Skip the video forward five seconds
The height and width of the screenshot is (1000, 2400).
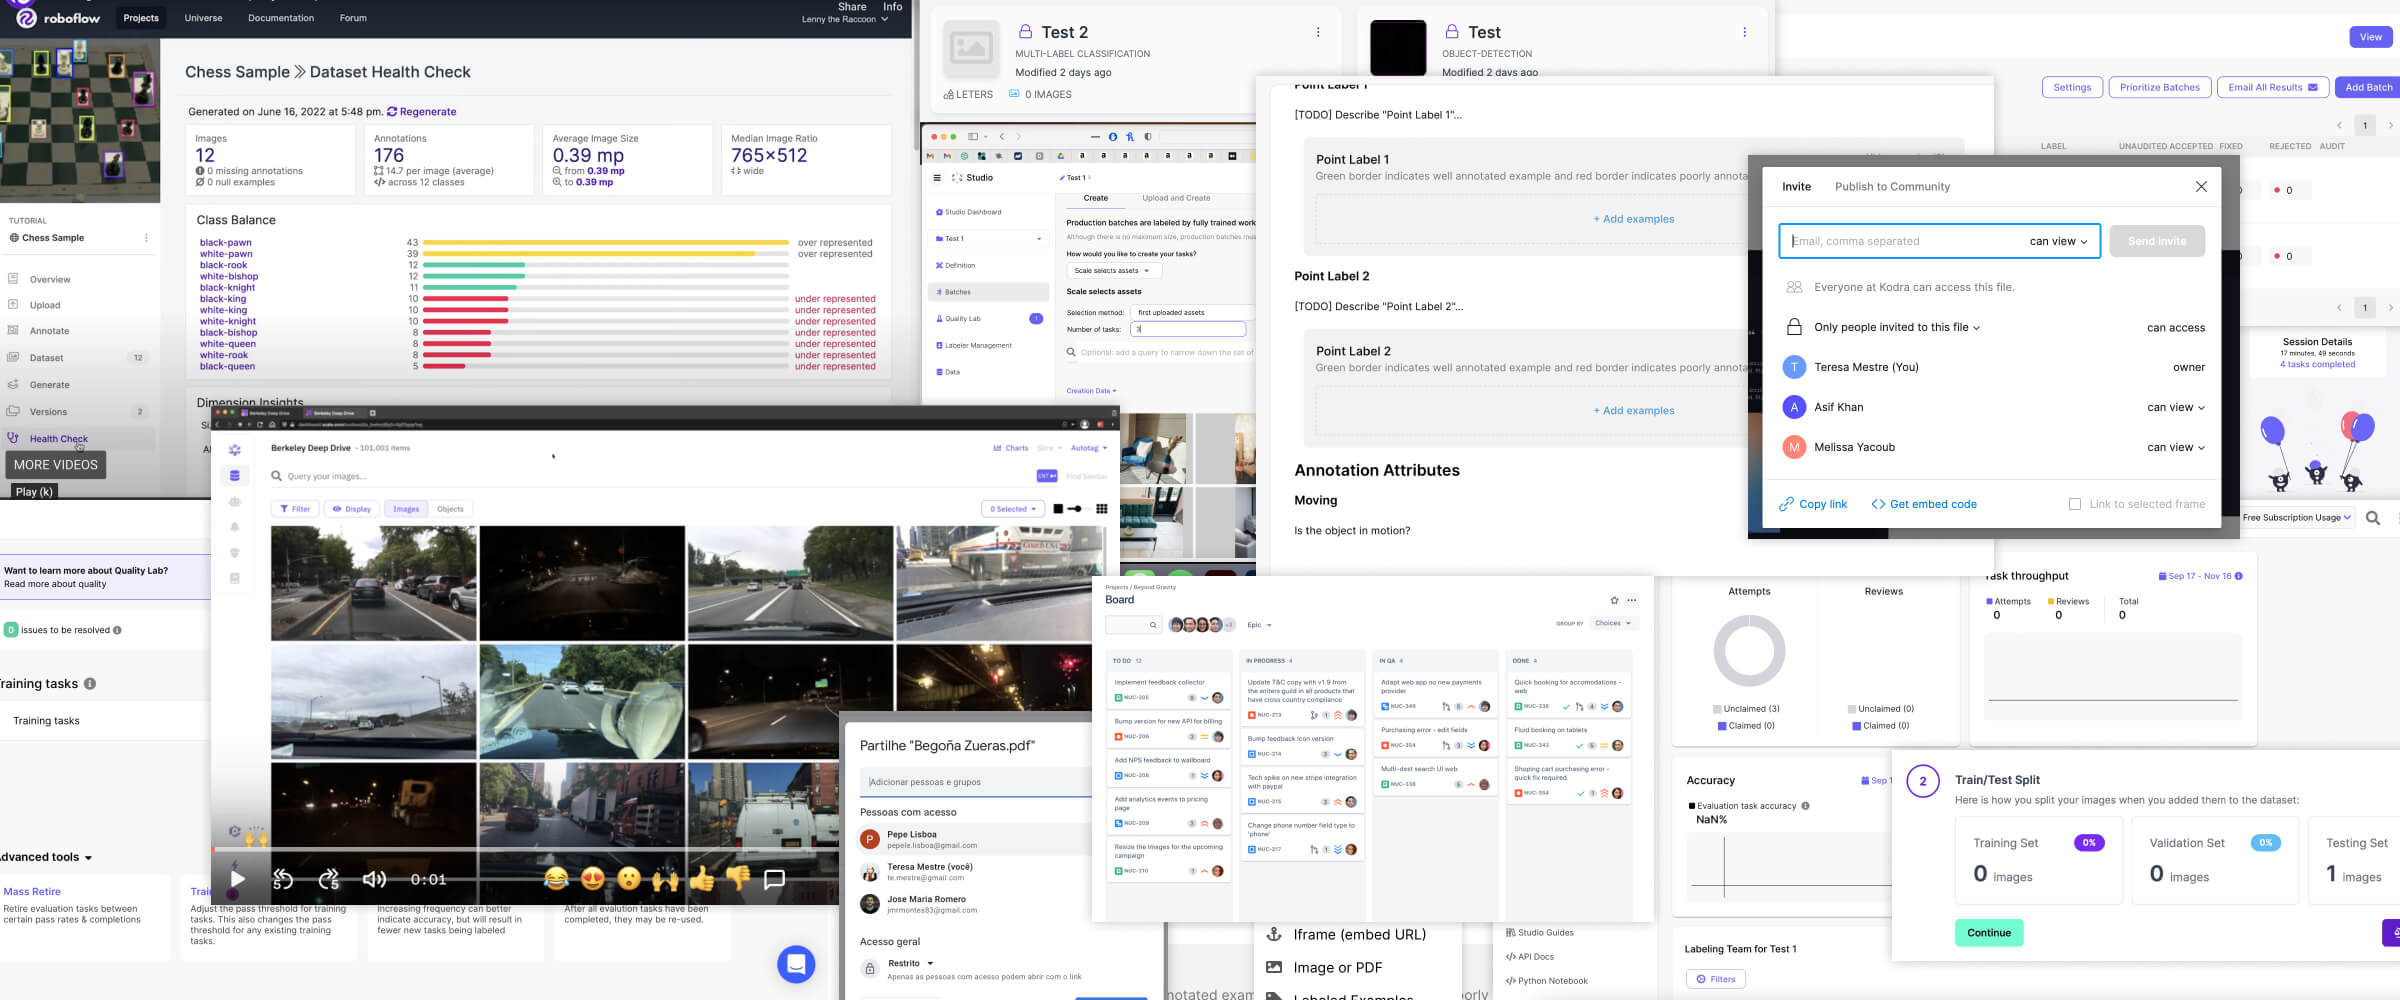click(x=329, y=879)
